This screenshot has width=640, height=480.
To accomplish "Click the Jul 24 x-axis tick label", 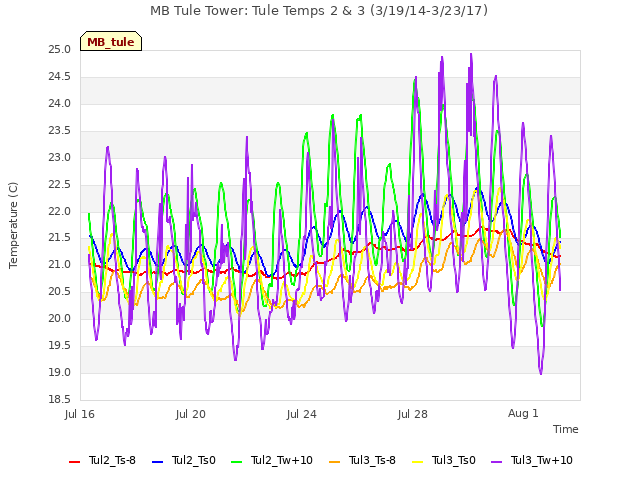I will (302, 414).
